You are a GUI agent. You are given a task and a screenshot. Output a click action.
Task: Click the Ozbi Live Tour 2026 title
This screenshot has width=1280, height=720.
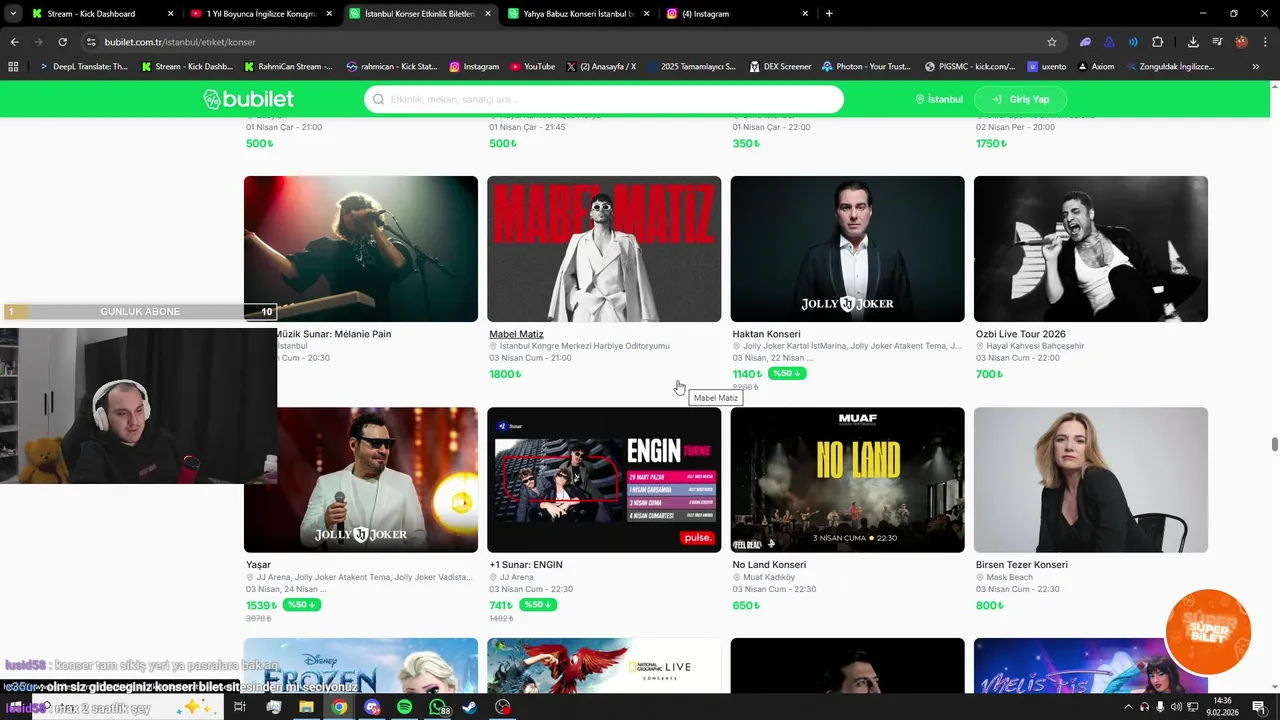(x=1021, y=334)
